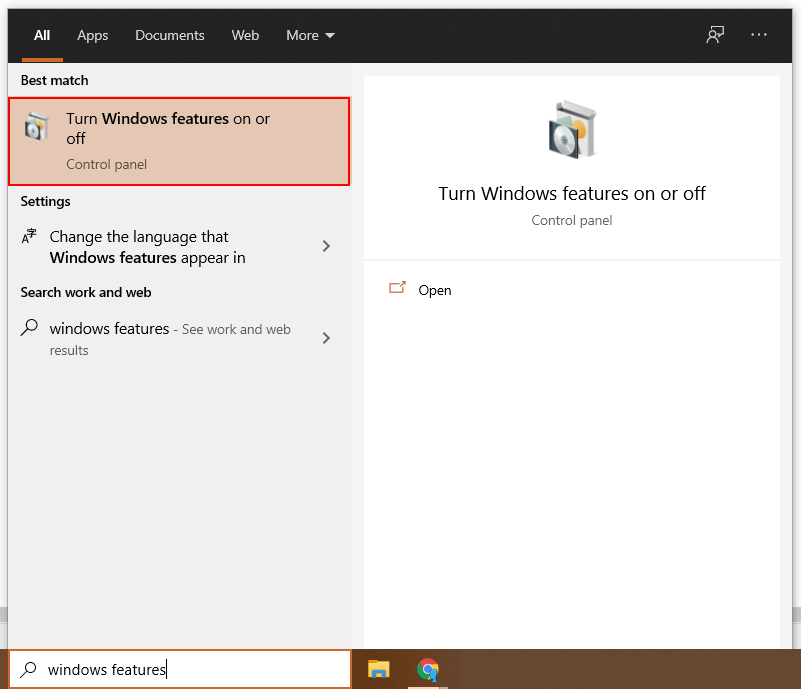Image resolution: width=801 pixels, height=690 pixels.
Task: Open Chrome from the taskbar
Action: click(428, 669)
